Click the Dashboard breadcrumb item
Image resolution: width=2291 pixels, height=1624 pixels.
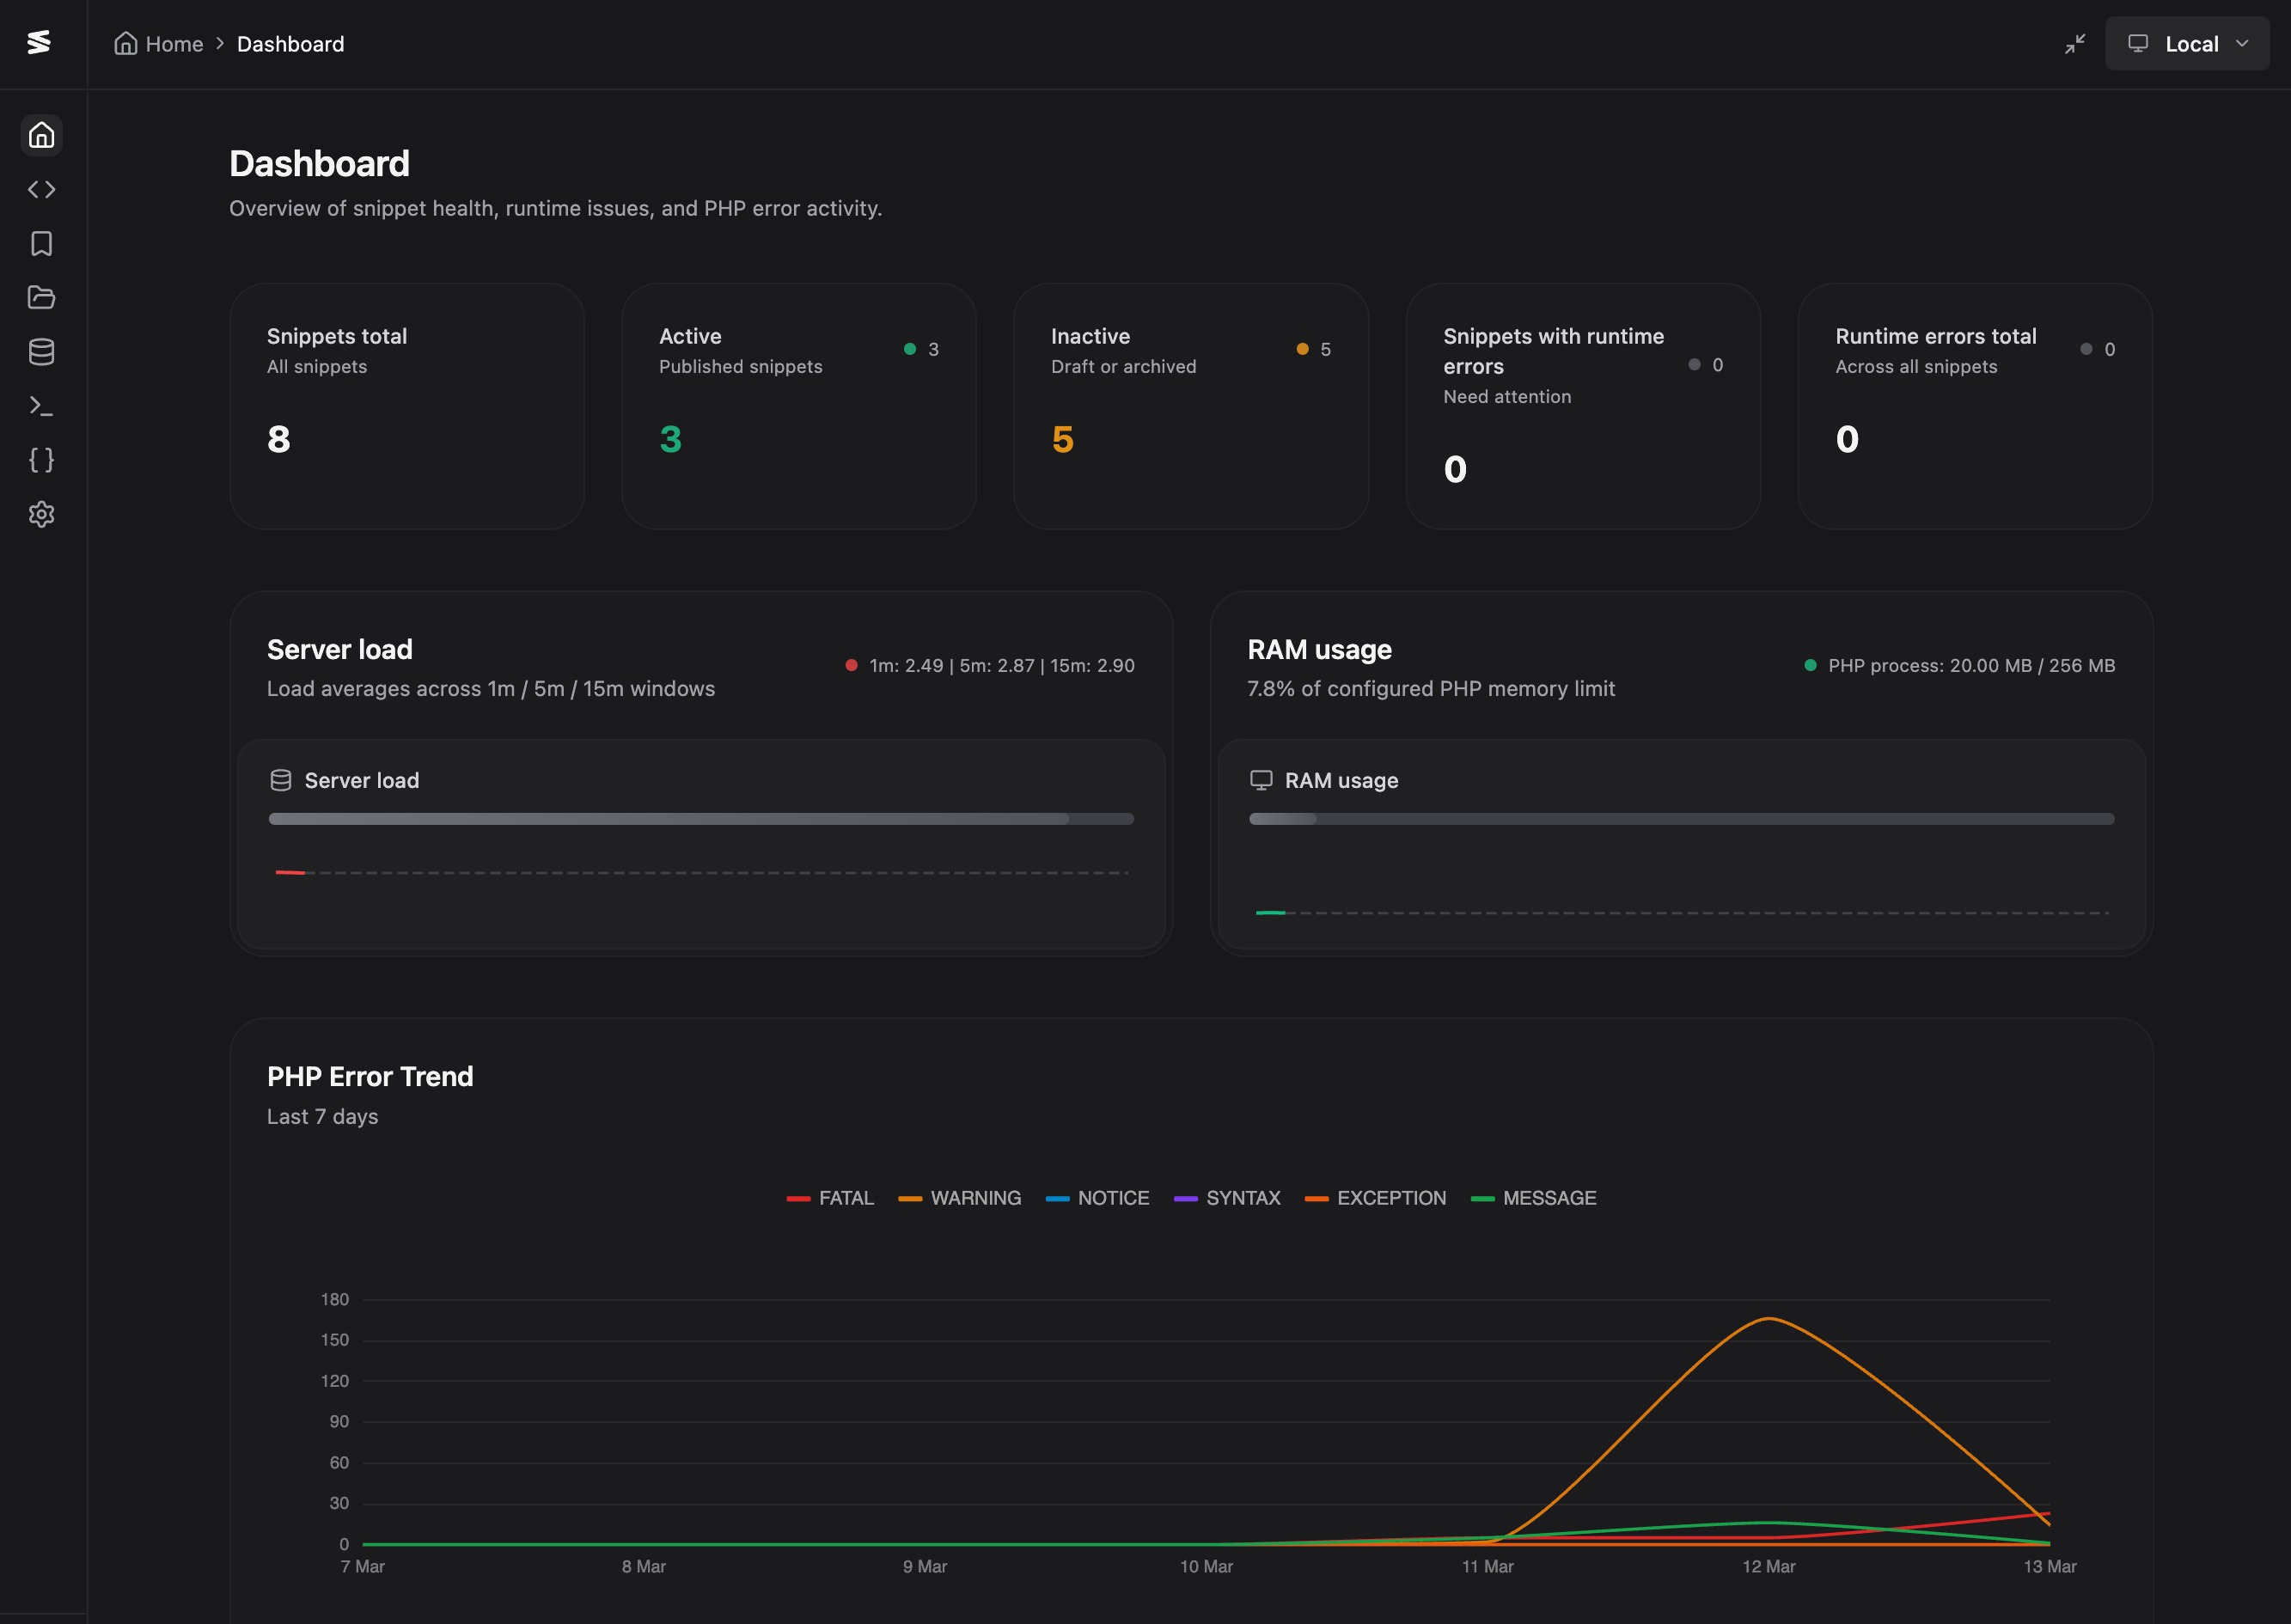pos(290,44)
